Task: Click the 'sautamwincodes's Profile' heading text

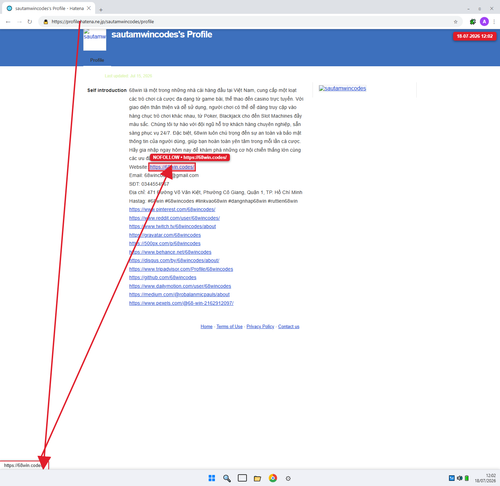Action: [162, 35]
